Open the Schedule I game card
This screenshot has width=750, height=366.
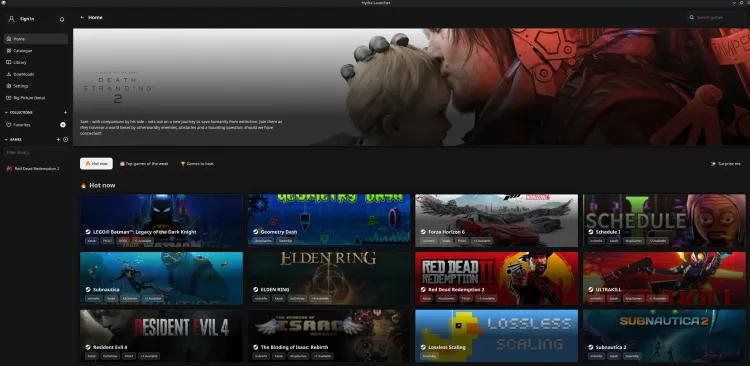pos(664,221)
